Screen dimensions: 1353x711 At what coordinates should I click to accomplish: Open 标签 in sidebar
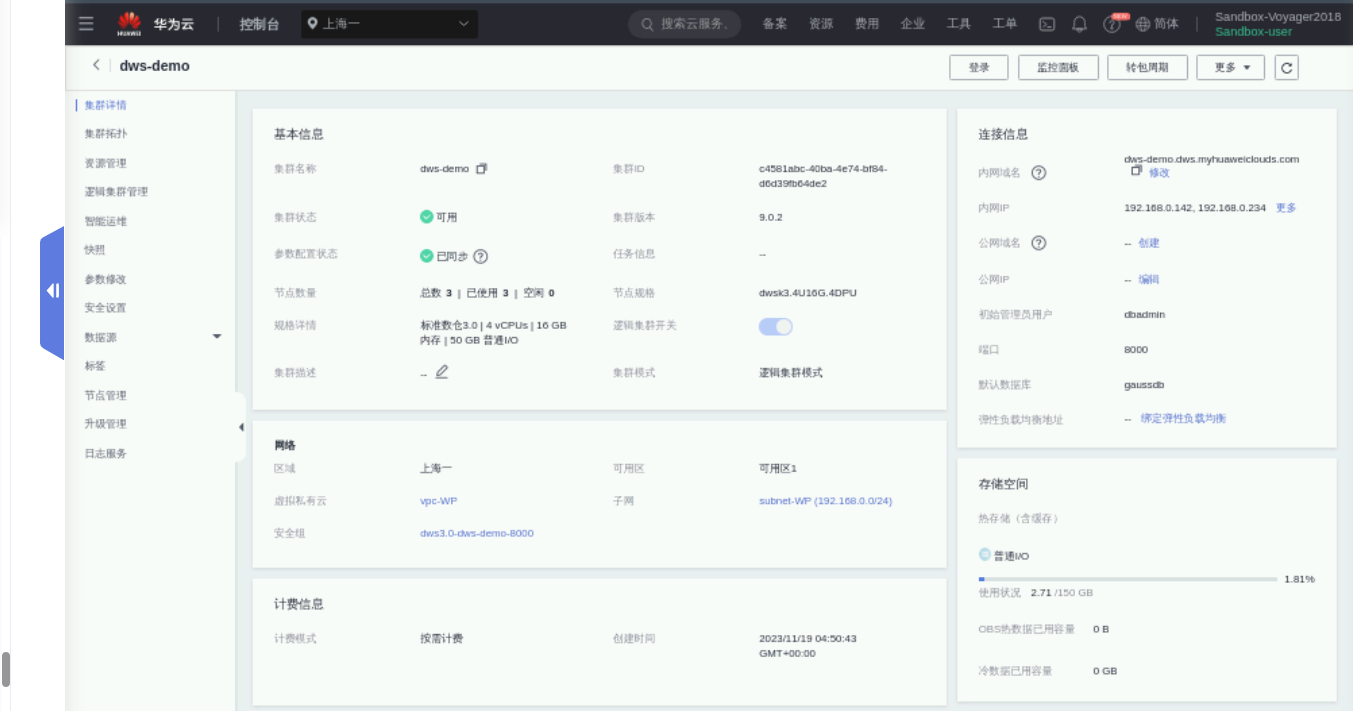[95, 366]
